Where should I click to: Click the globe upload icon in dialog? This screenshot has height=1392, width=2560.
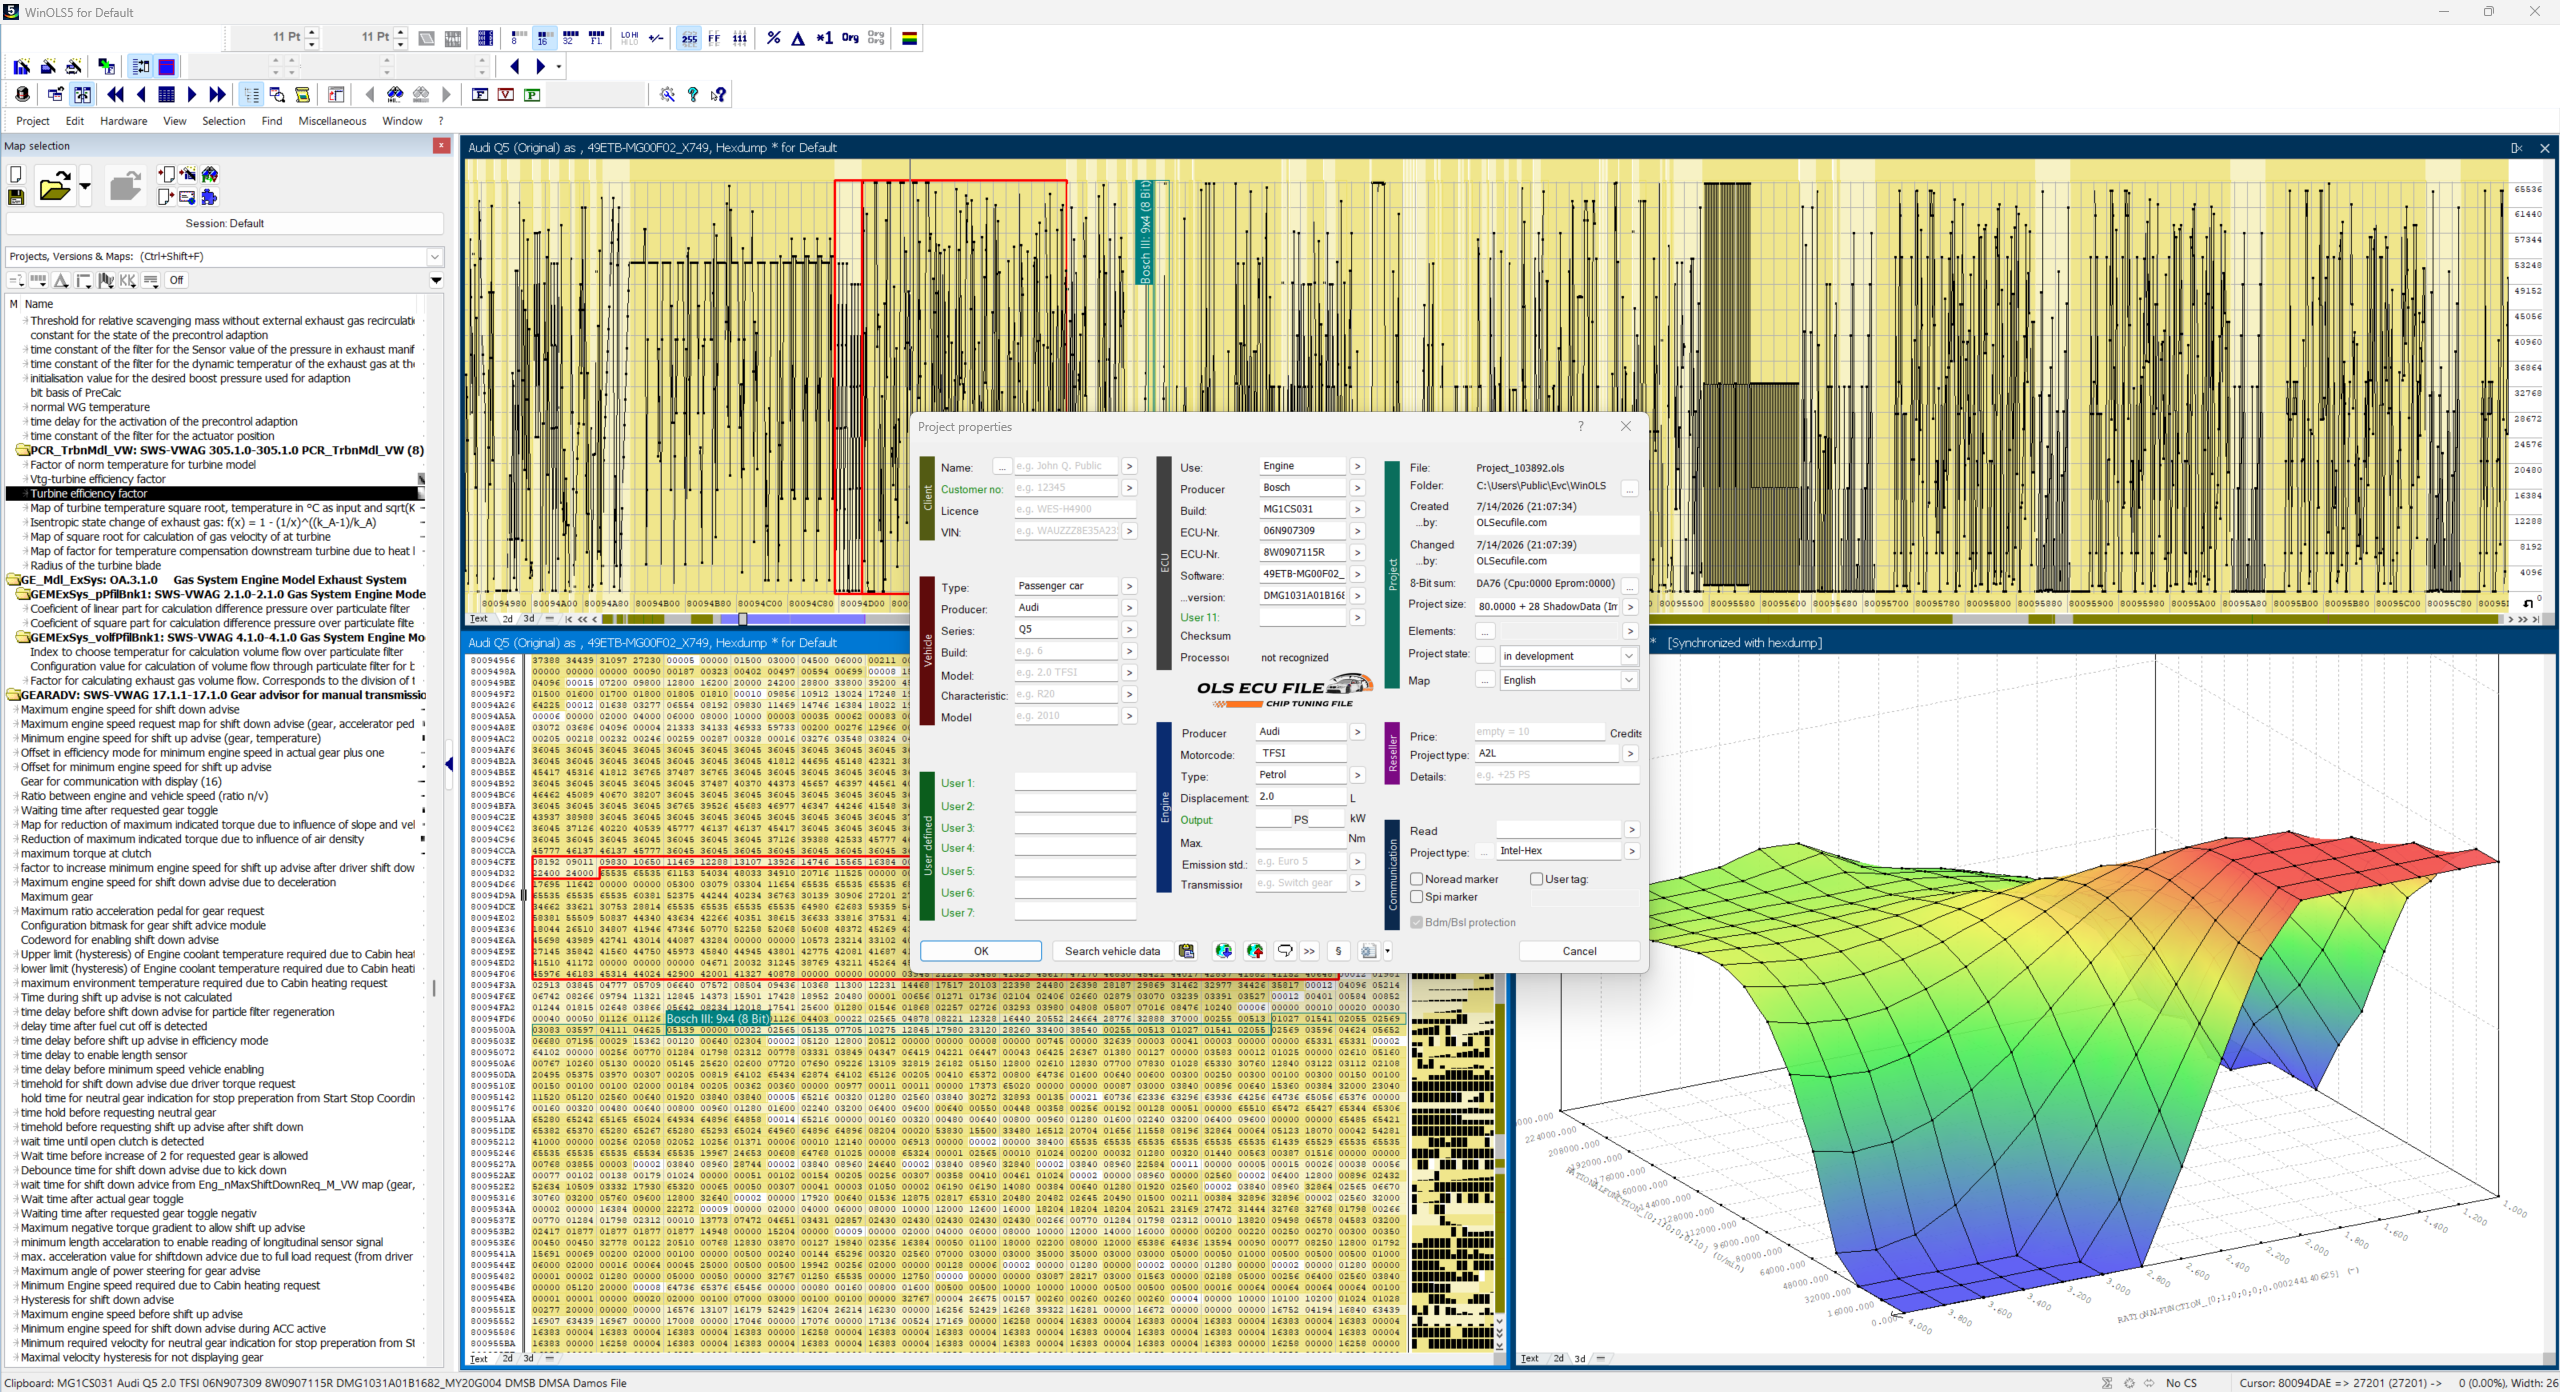coord(1255,951)
